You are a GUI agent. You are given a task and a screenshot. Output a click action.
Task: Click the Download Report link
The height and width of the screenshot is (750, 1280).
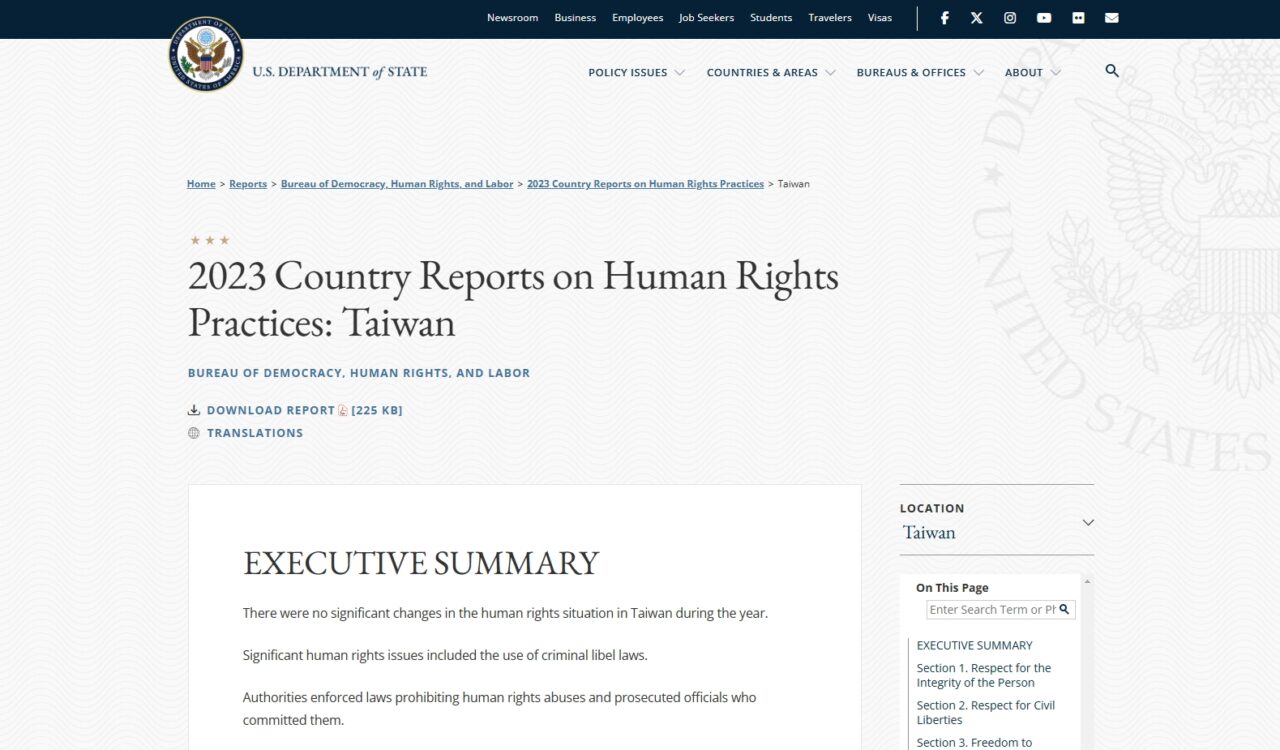point(271,410)
